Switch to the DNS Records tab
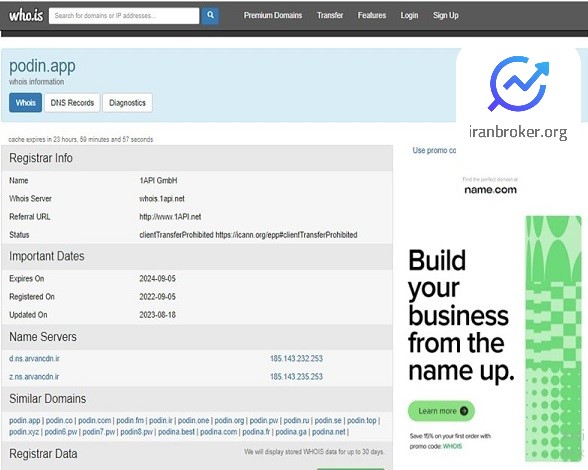The height and width of the screenshot is (470, 588). (x=72, y=103)
